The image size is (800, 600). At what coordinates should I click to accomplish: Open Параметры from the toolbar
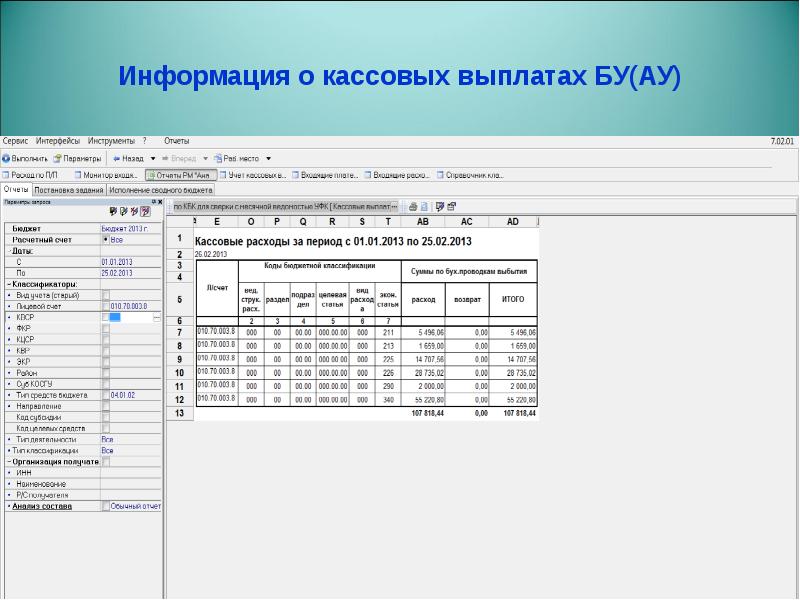point(77,158)
